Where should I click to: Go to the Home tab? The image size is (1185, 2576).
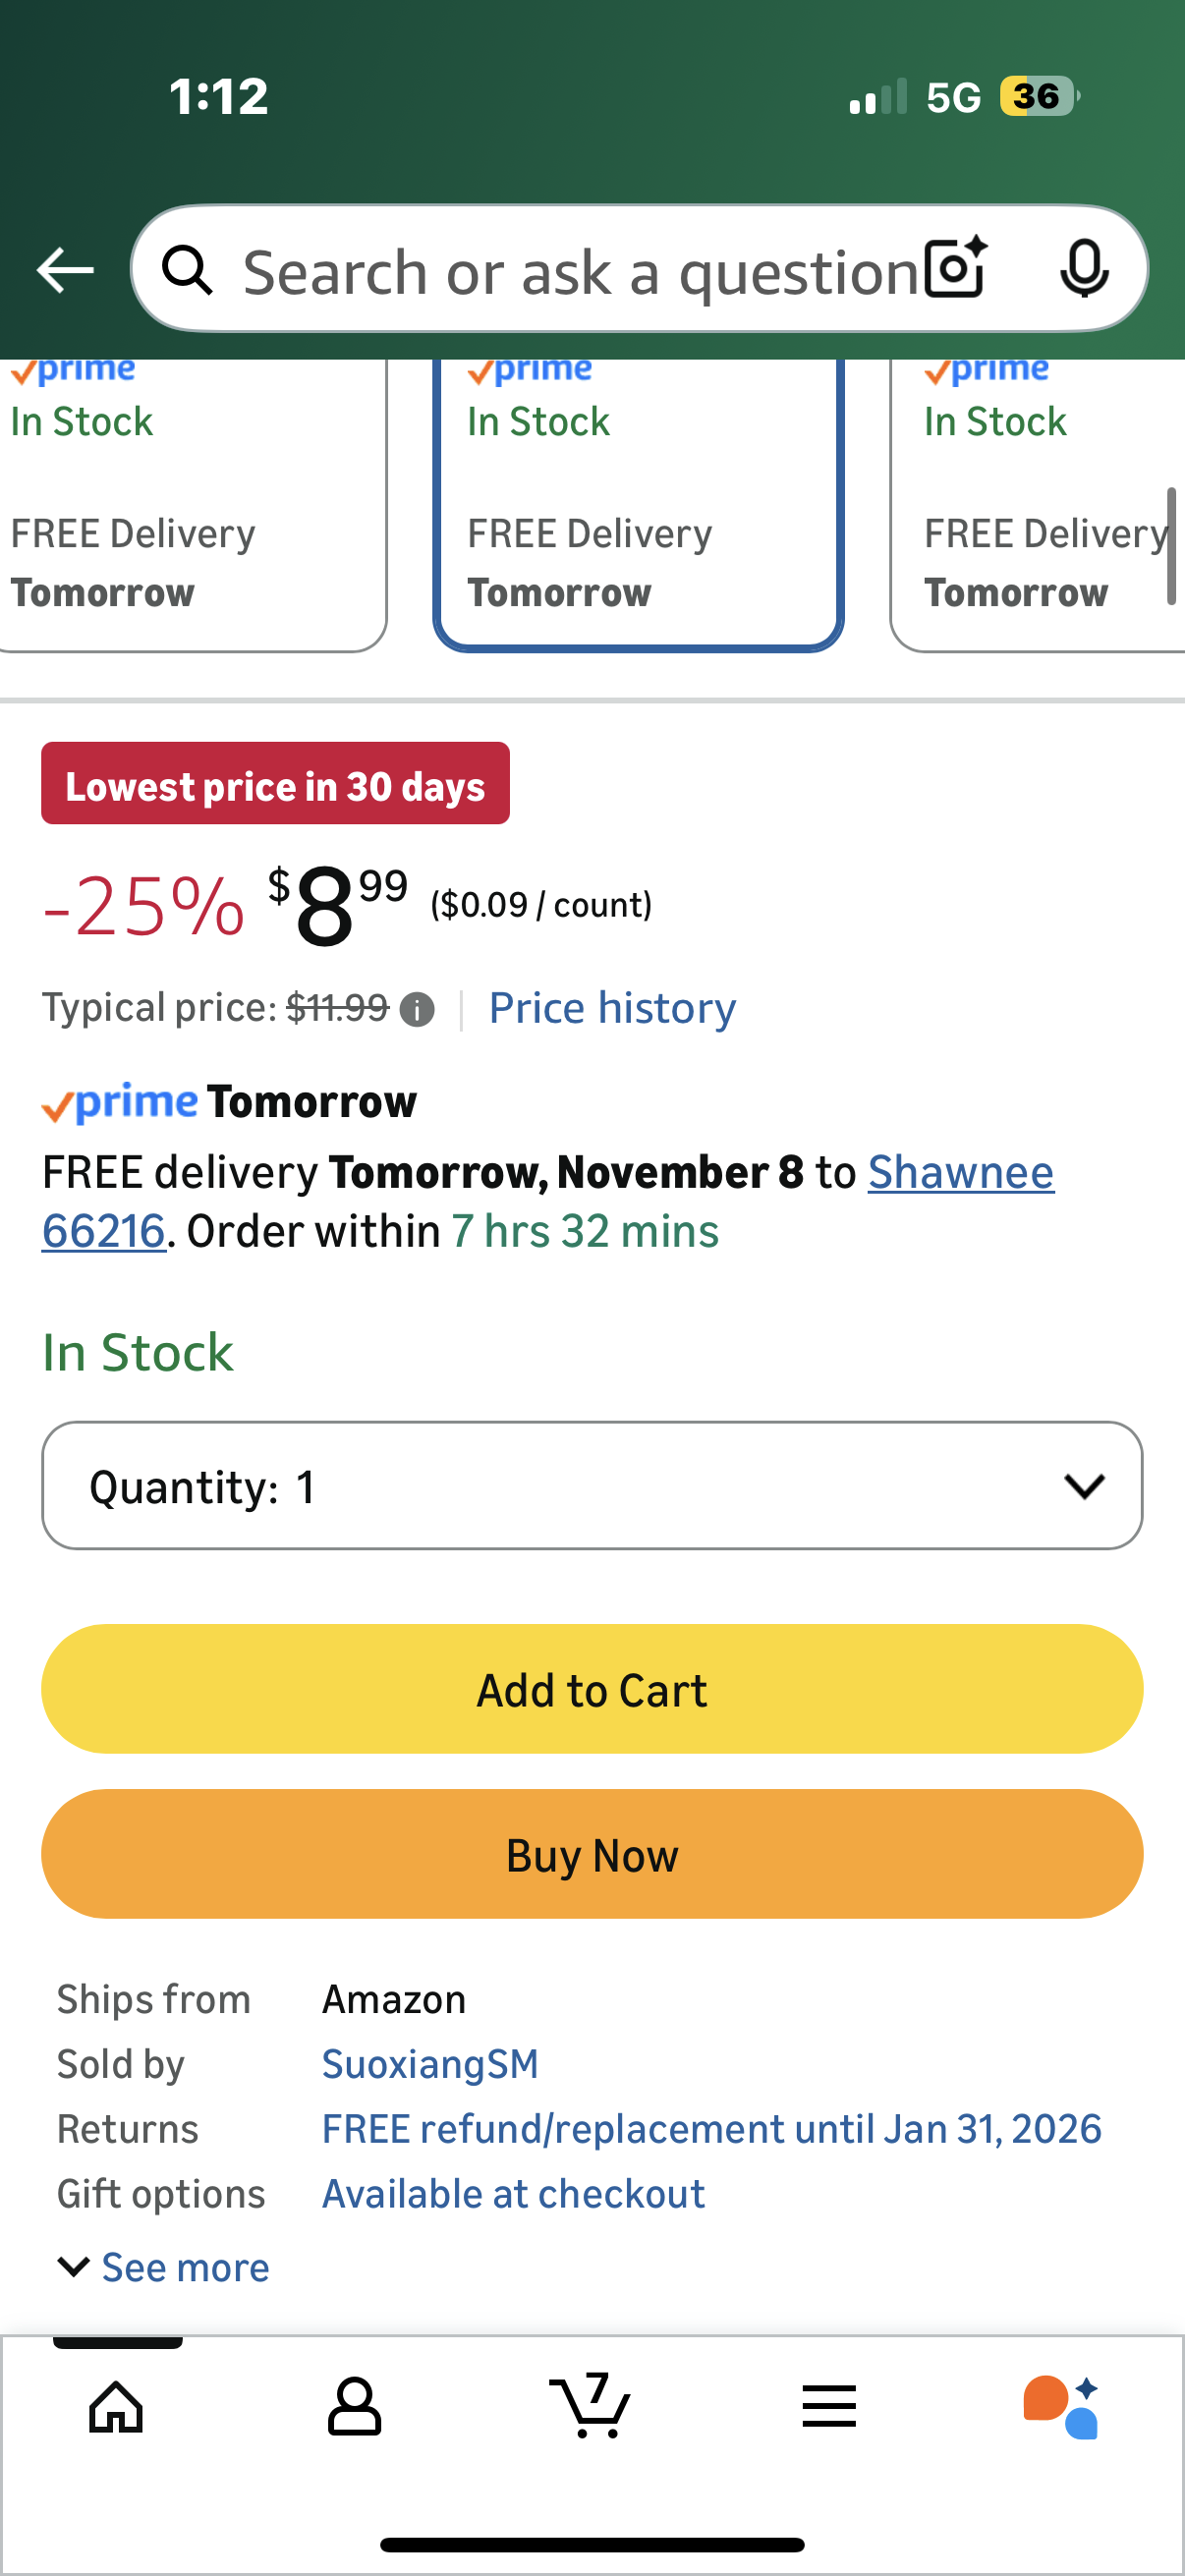(116, 2406)
